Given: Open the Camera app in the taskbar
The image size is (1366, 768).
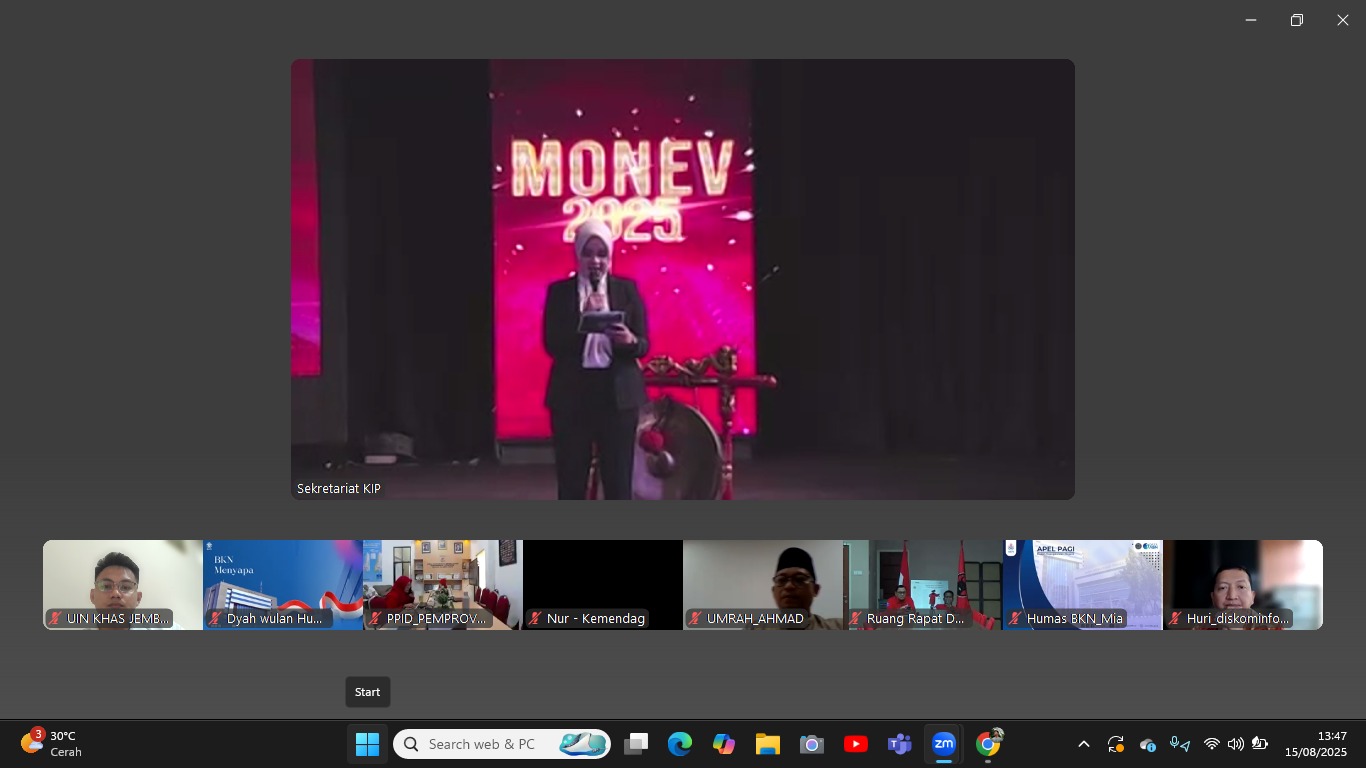Looking at the screenshot, I should click(x=812, y=744).
